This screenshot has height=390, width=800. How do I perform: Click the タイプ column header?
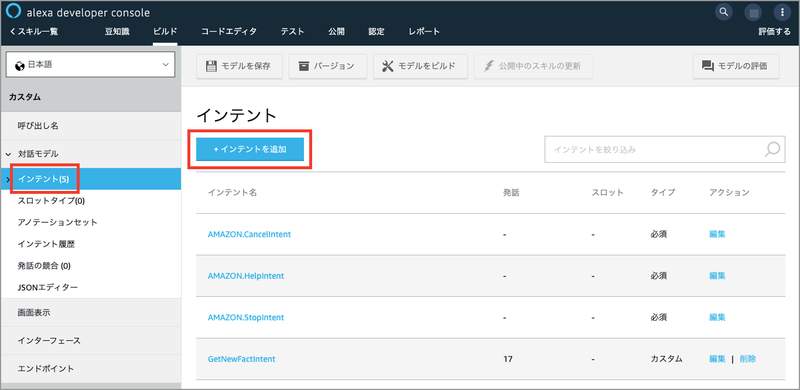pyautogui.click(x=663, y=192)
